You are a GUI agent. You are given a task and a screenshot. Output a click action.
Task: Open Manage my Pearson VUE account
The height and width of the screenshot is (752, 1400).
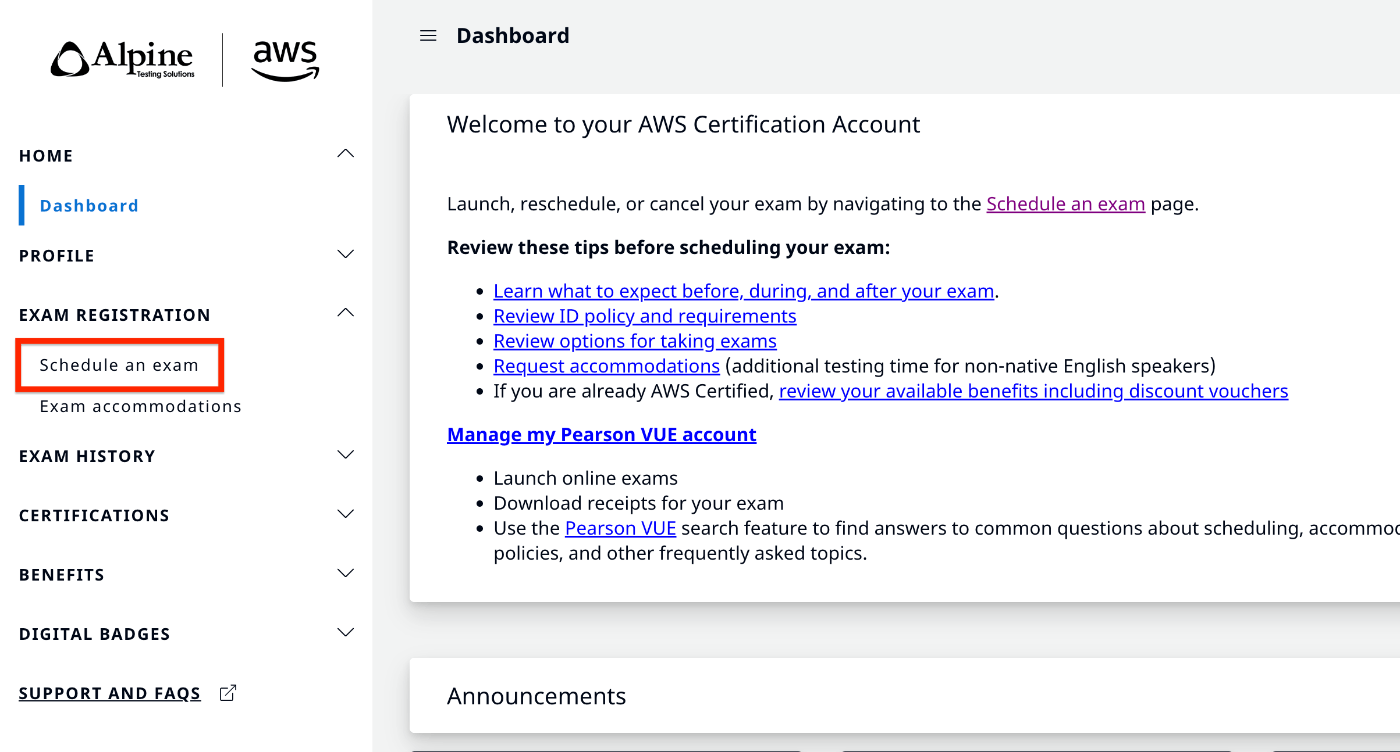[601, 435]
